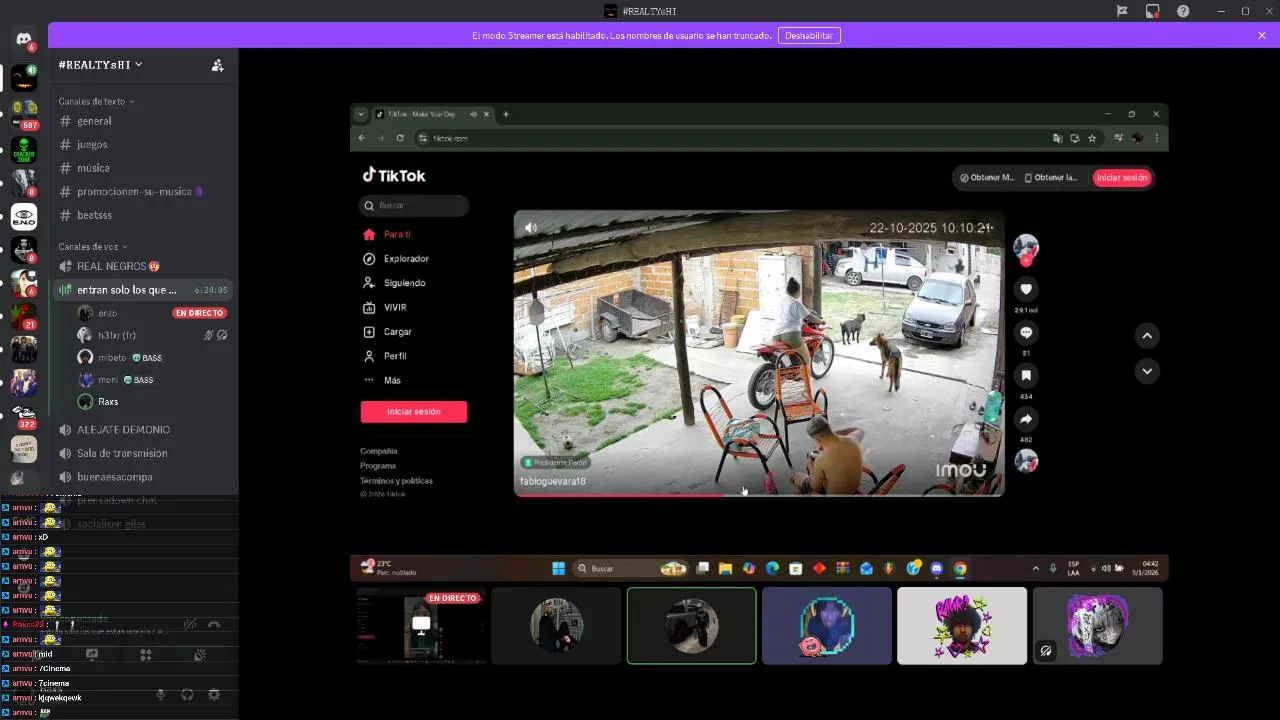The height and width of the screenshot is (720, 1280).
Task: Click the Compañía footer link
Action: click(379, 451)
